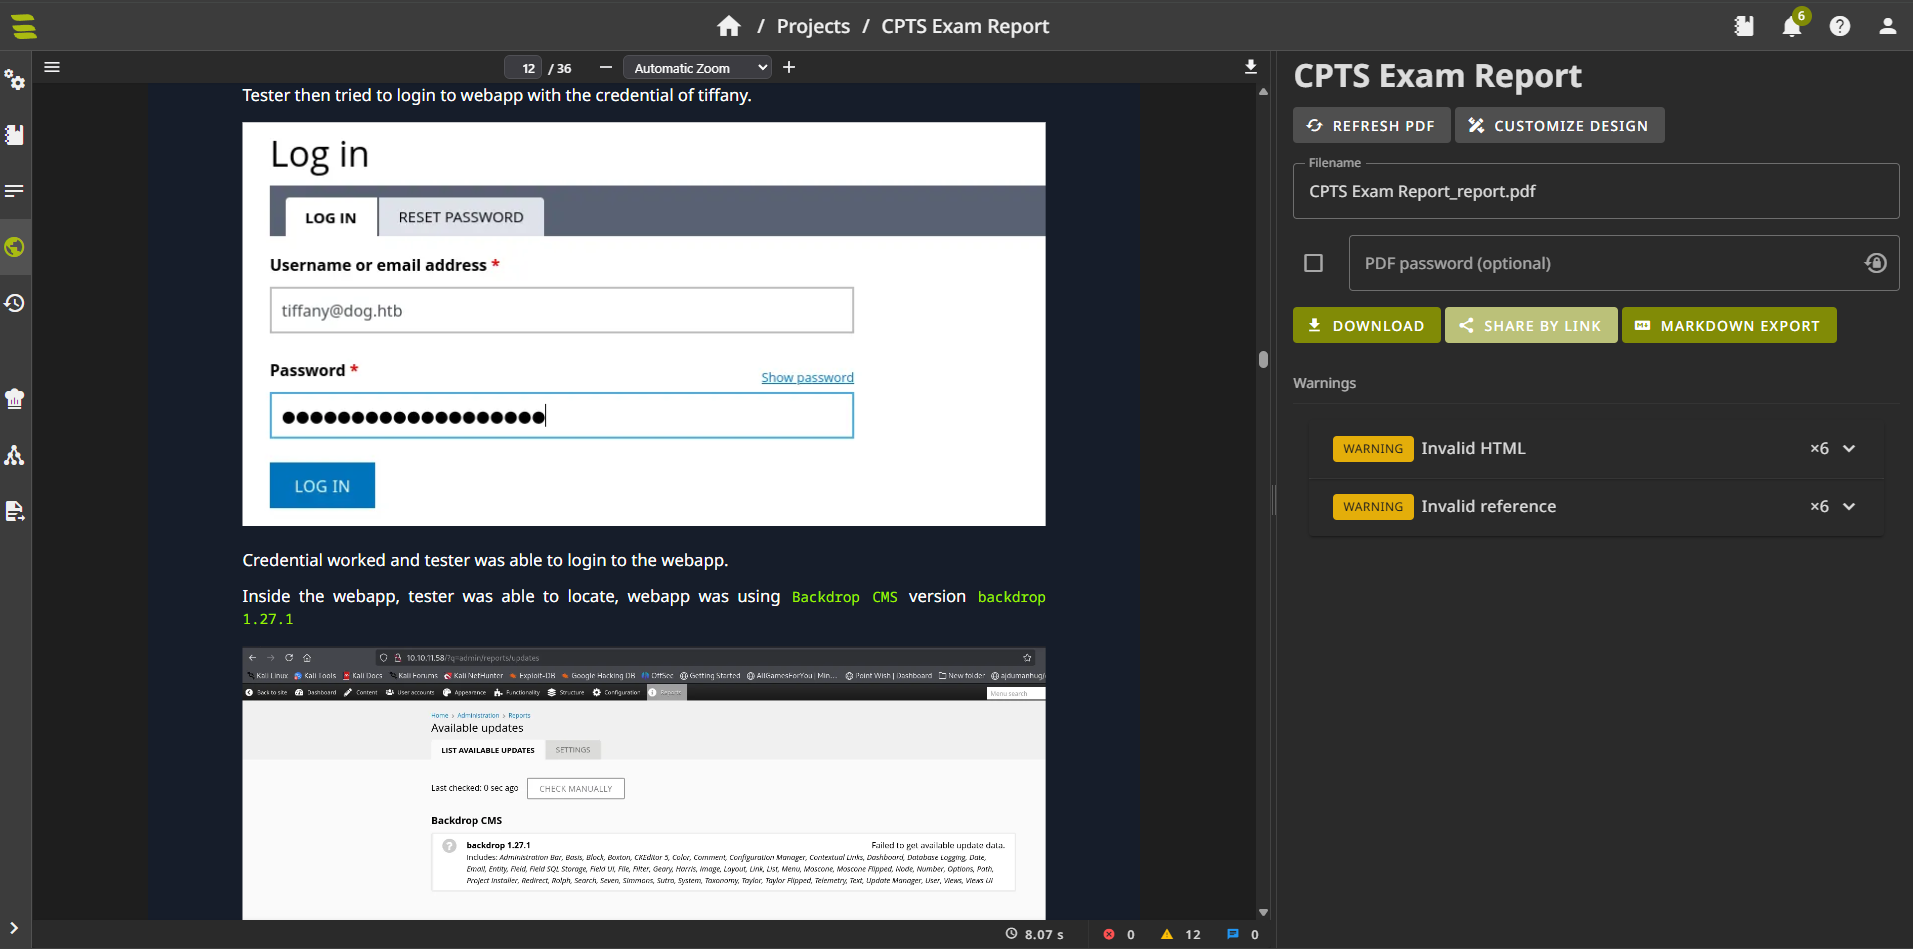Go to Projects in breadcrumb

(813, 26)
